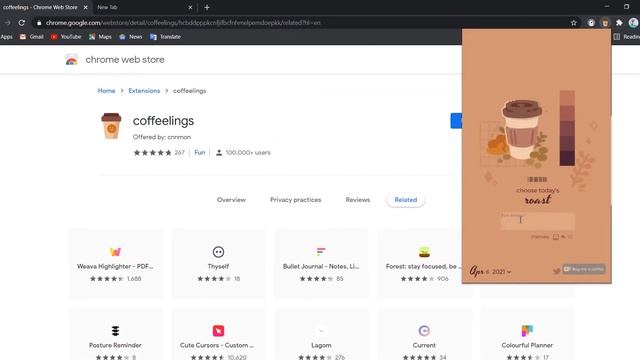Open the Colourful Planner extension card
Image resolution: width=640 pixels, height=360 pixels.
pos(527,335)
